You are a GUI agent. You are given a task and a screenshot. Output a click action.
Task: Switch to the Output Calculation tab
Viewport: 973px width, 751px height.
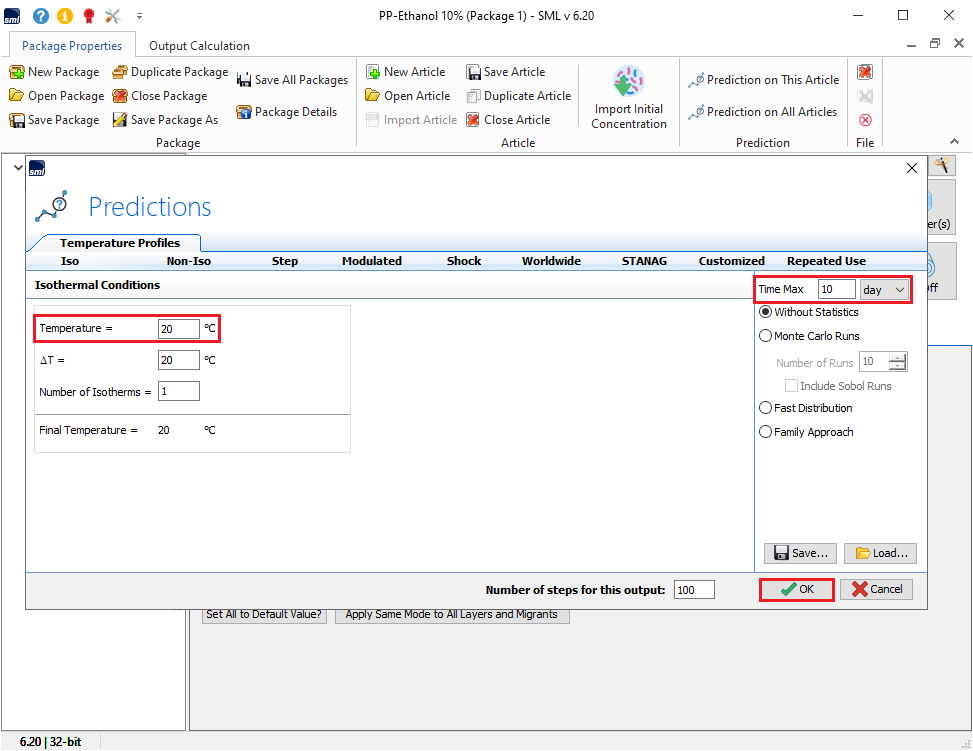(199, 46)
